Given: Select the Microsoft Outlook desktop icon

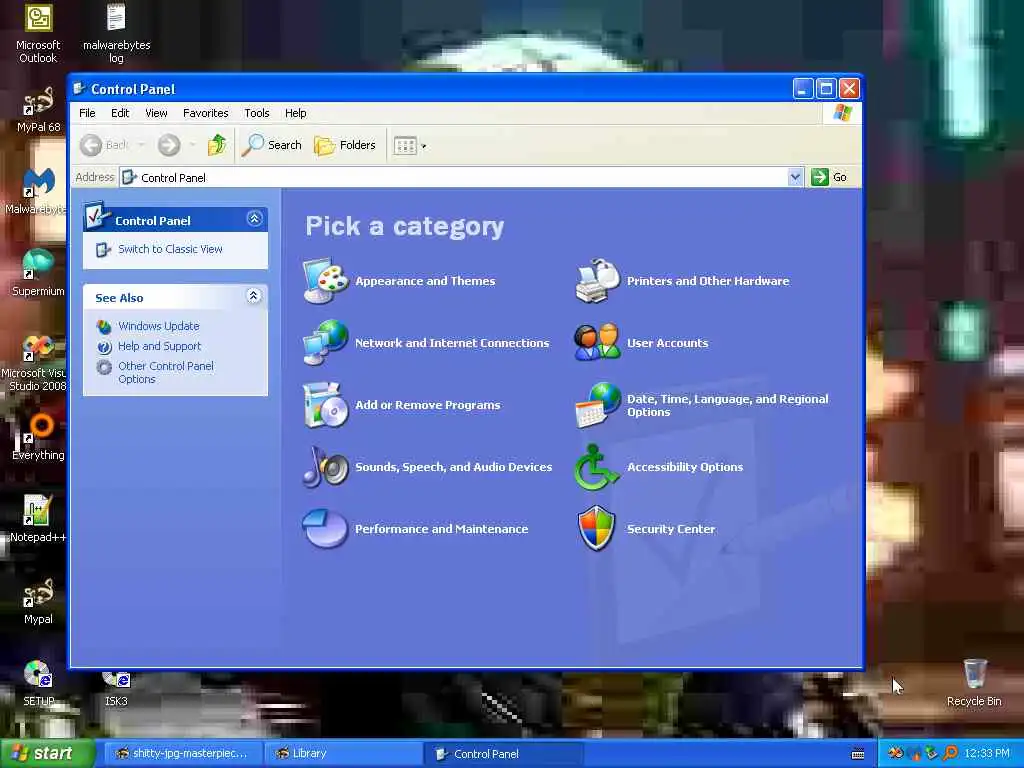Looking at the screenshot, I should point(38,33).
